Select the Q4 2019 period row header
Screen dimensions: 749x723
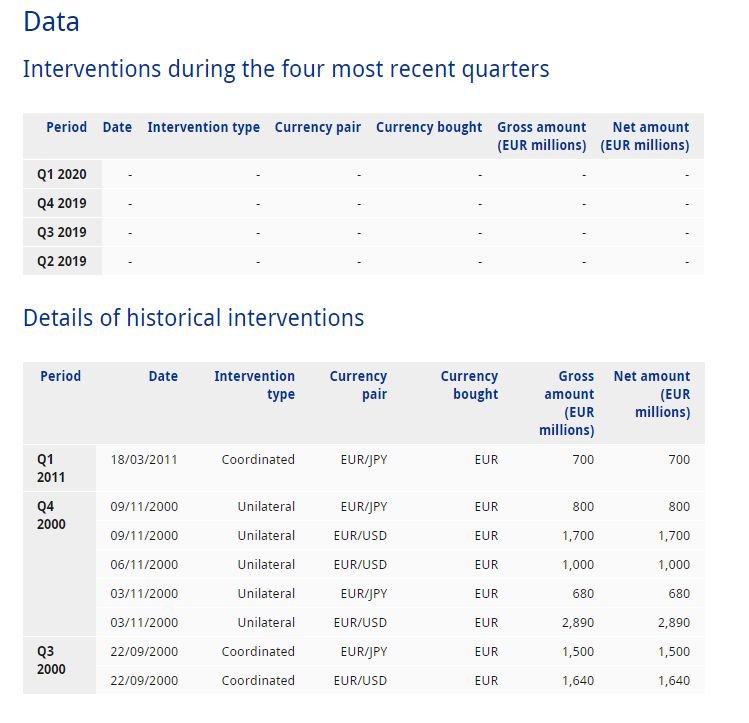point(62,203)
